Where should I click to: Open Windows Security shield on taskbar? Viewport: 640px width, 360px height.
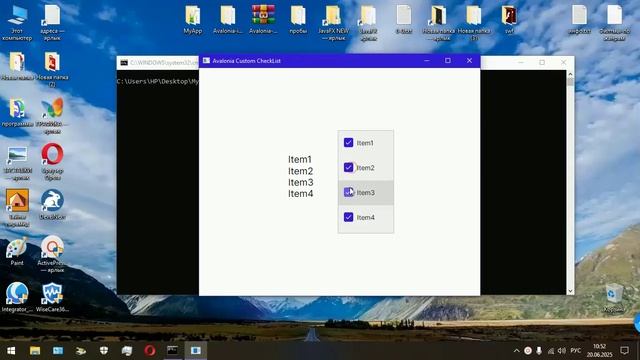coord(104,351)
